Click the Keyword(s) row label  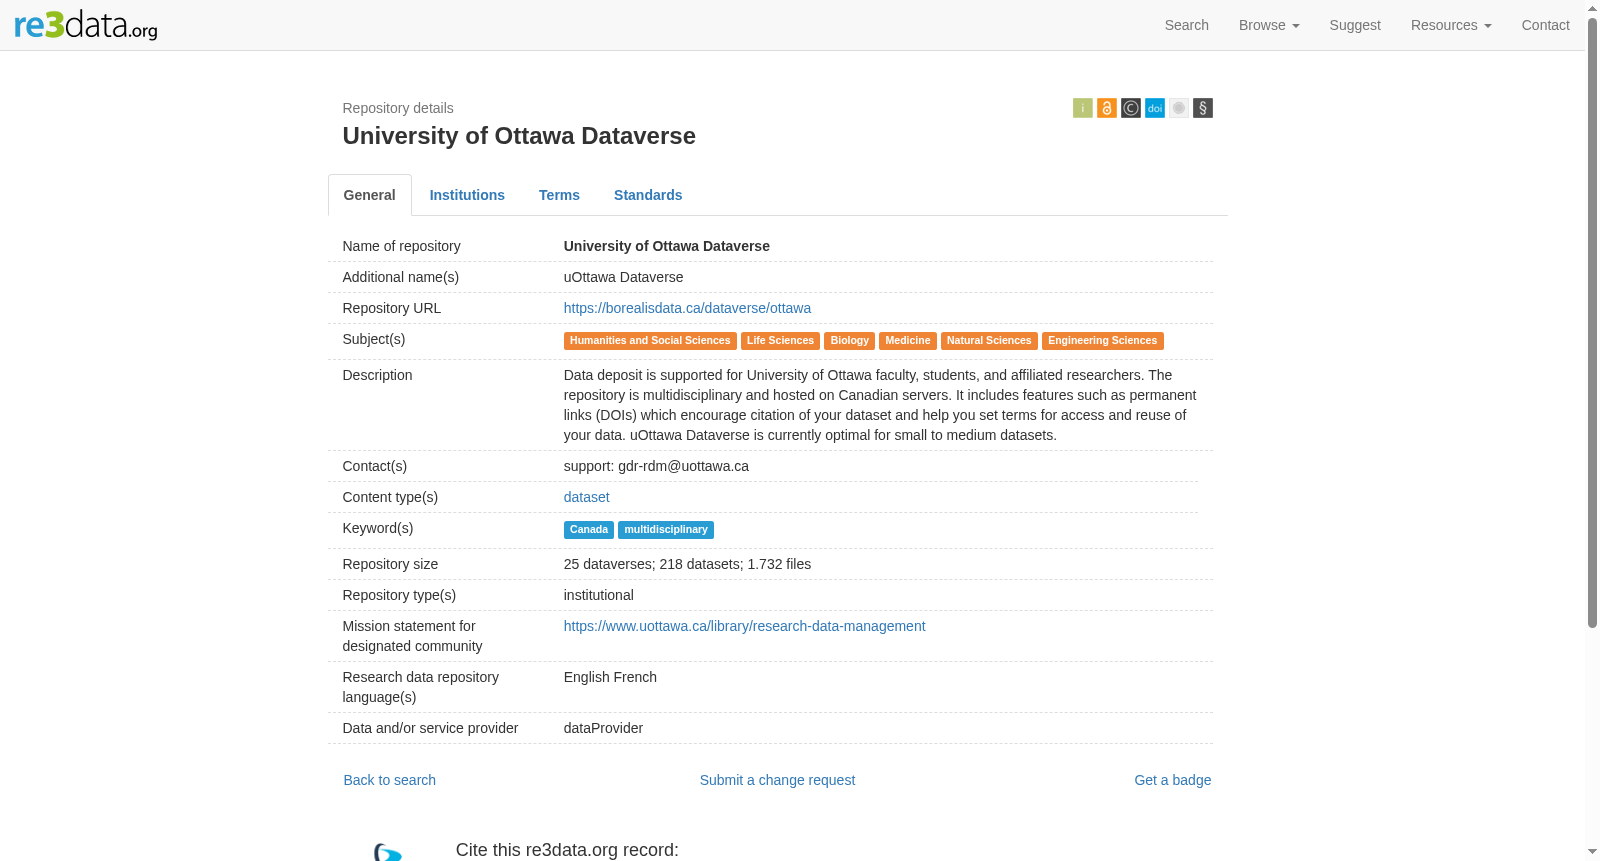tap(378, 528)
